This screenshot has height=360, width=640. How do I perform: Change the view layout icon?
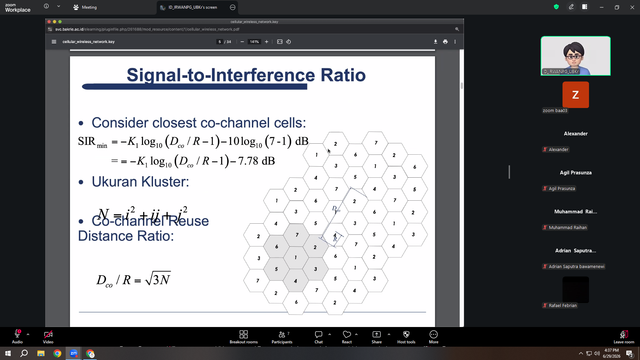pyautogui.click(x=585, y=7)
